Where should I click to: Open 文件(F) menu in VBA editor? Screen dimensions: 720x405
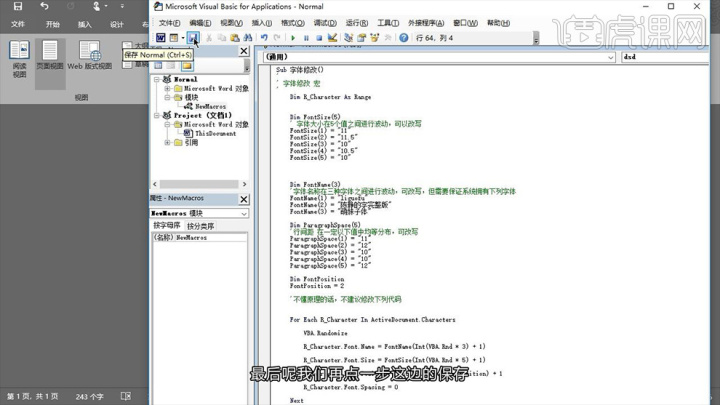169,23
